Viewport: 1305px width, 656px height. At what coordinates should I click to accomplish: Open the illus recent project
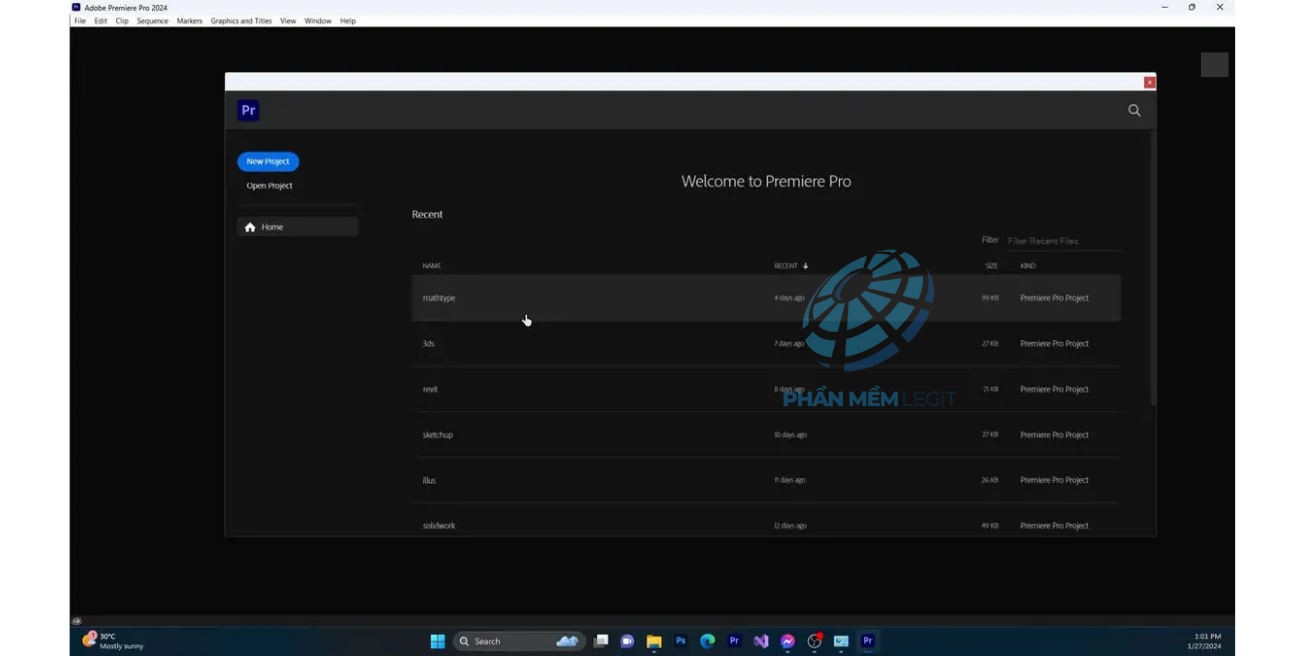coord(766,480)
